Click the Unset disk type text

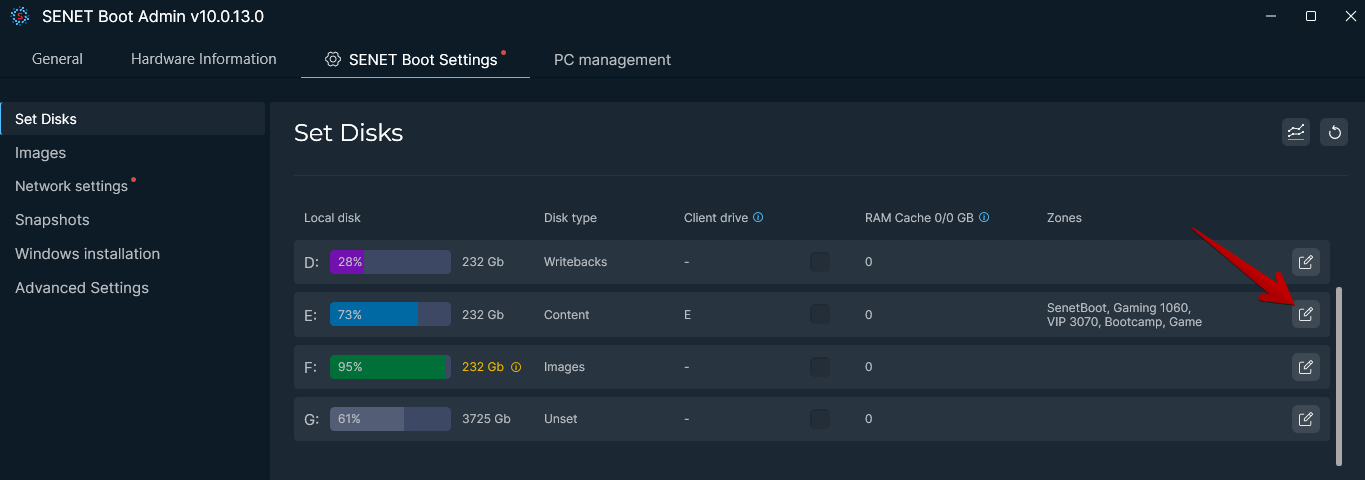click(x=560, y=419)
